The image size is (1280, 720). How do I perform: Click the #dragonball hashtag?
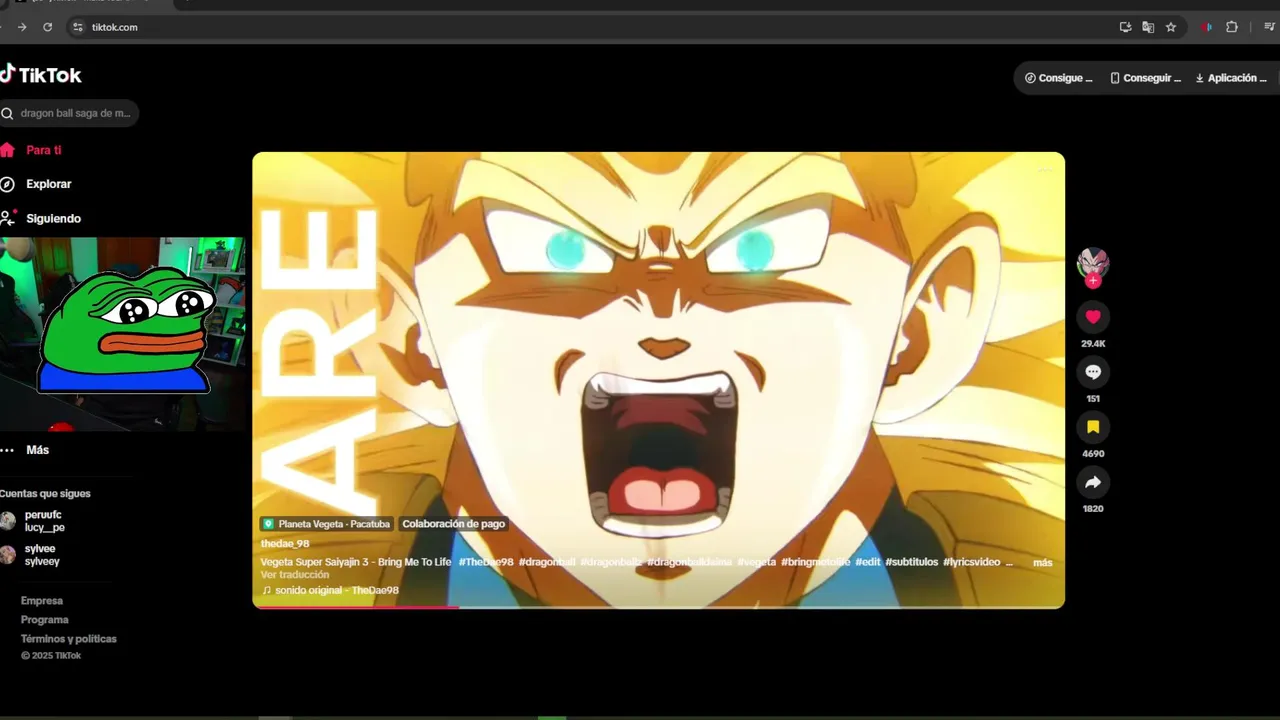[547, 562]
